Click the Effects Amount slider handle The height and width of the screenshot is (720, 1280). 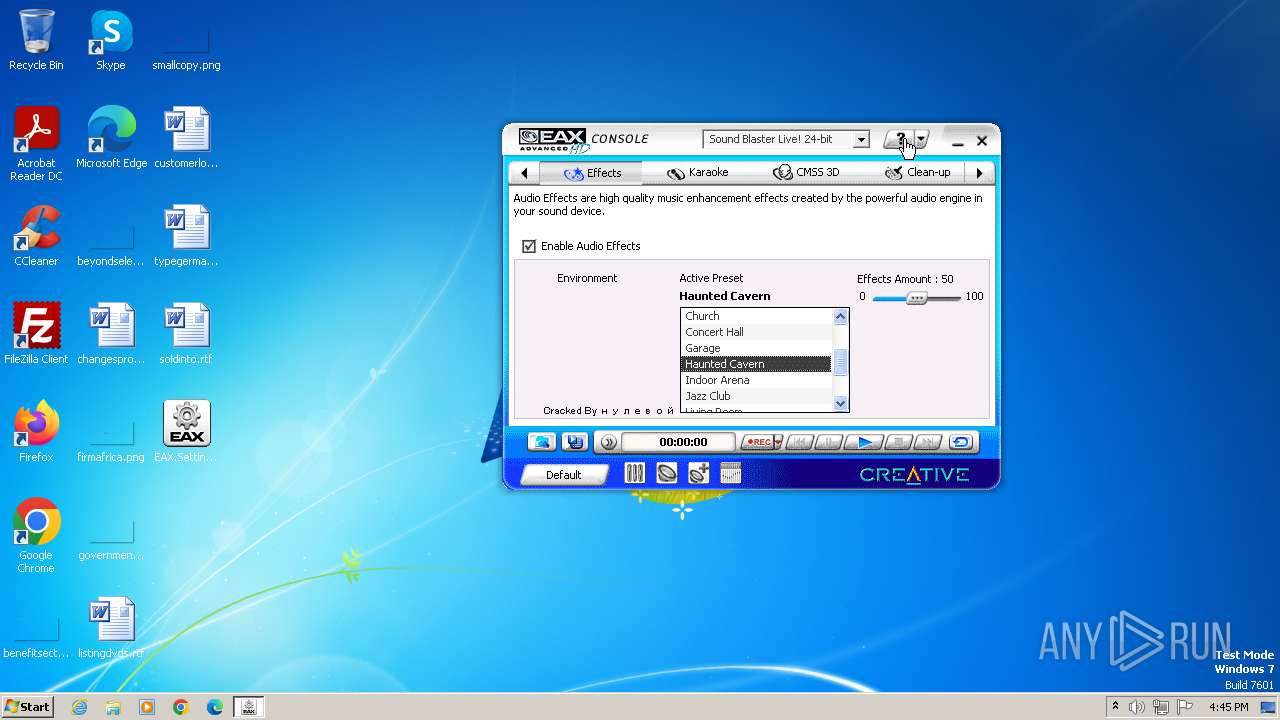[x=916, y=298]
